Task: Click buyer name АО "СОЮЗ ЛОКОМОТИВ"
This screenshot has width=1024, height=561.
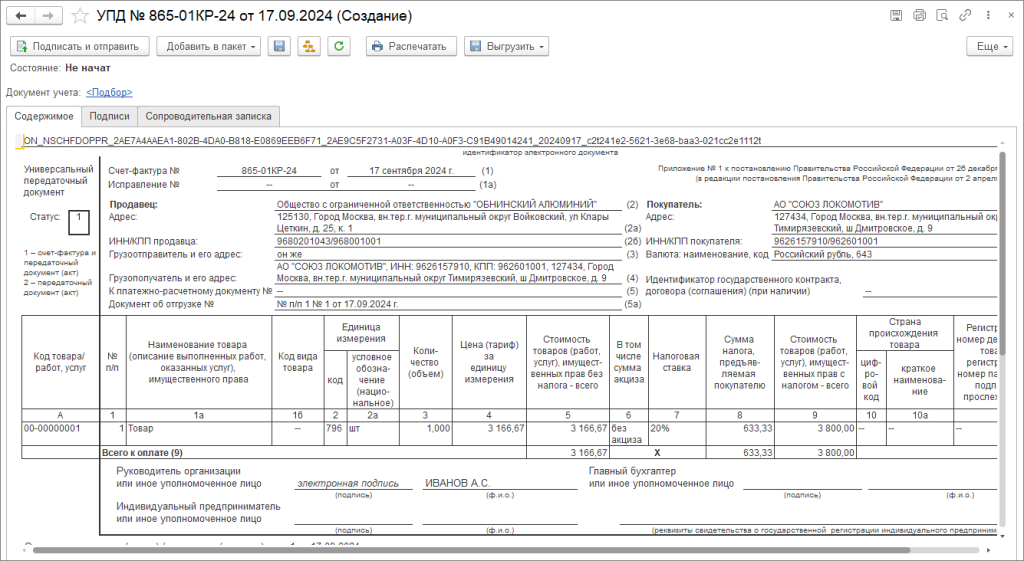Action: pos(828,204)
